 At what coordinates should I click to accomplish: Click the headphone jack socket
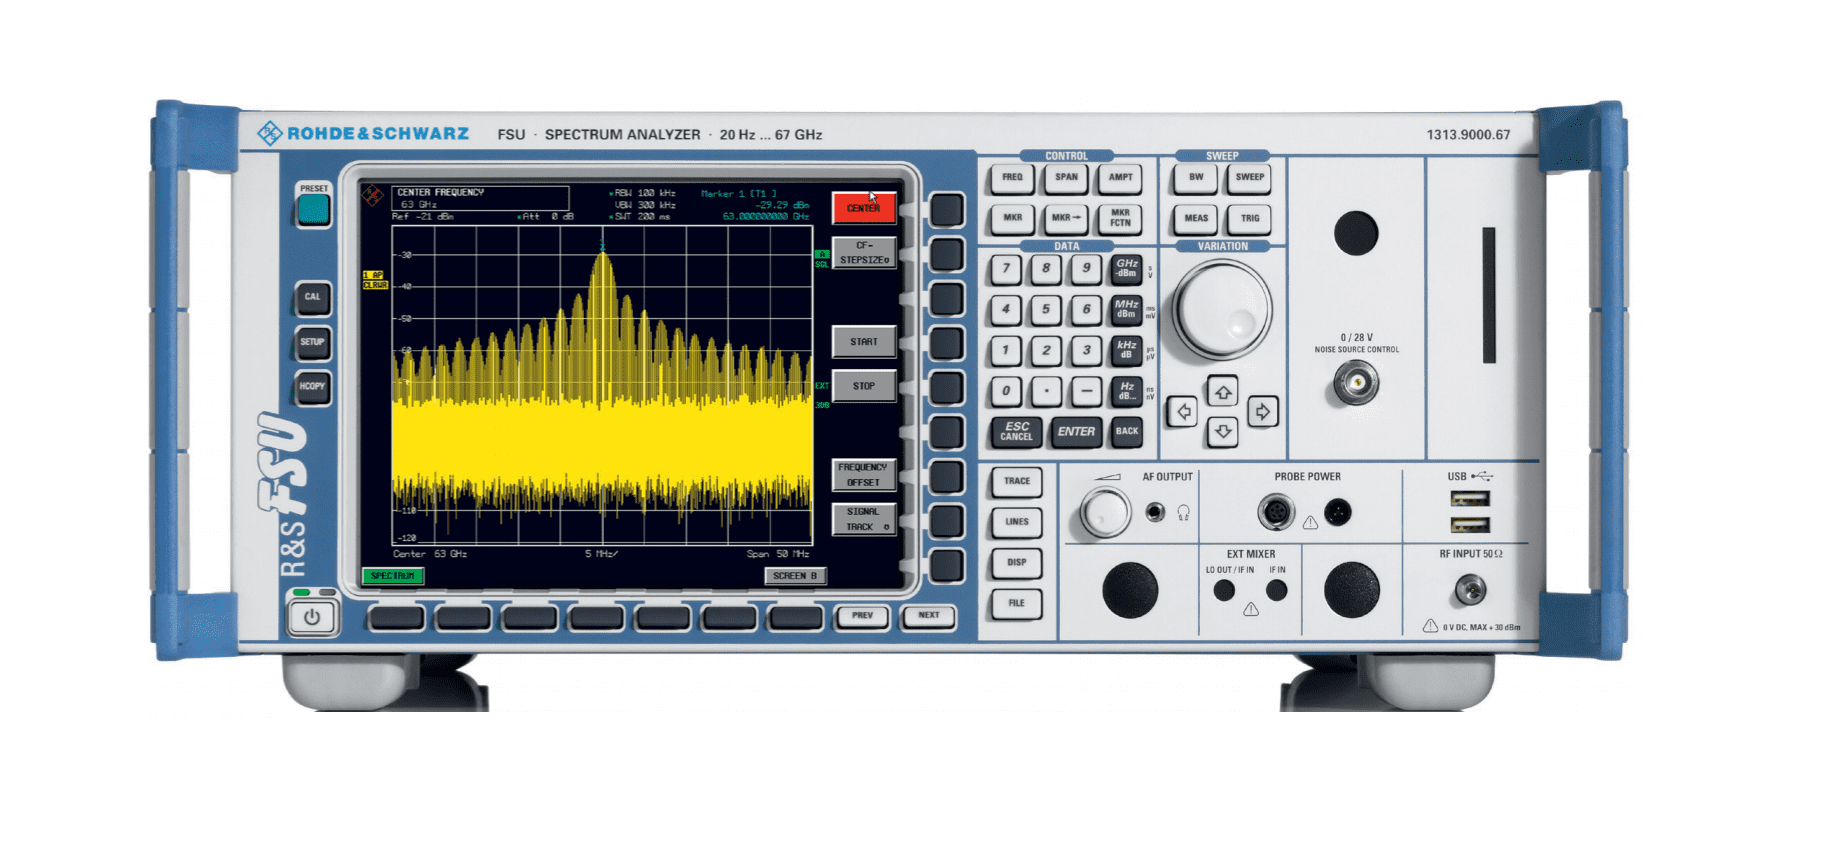point(1155,513)
